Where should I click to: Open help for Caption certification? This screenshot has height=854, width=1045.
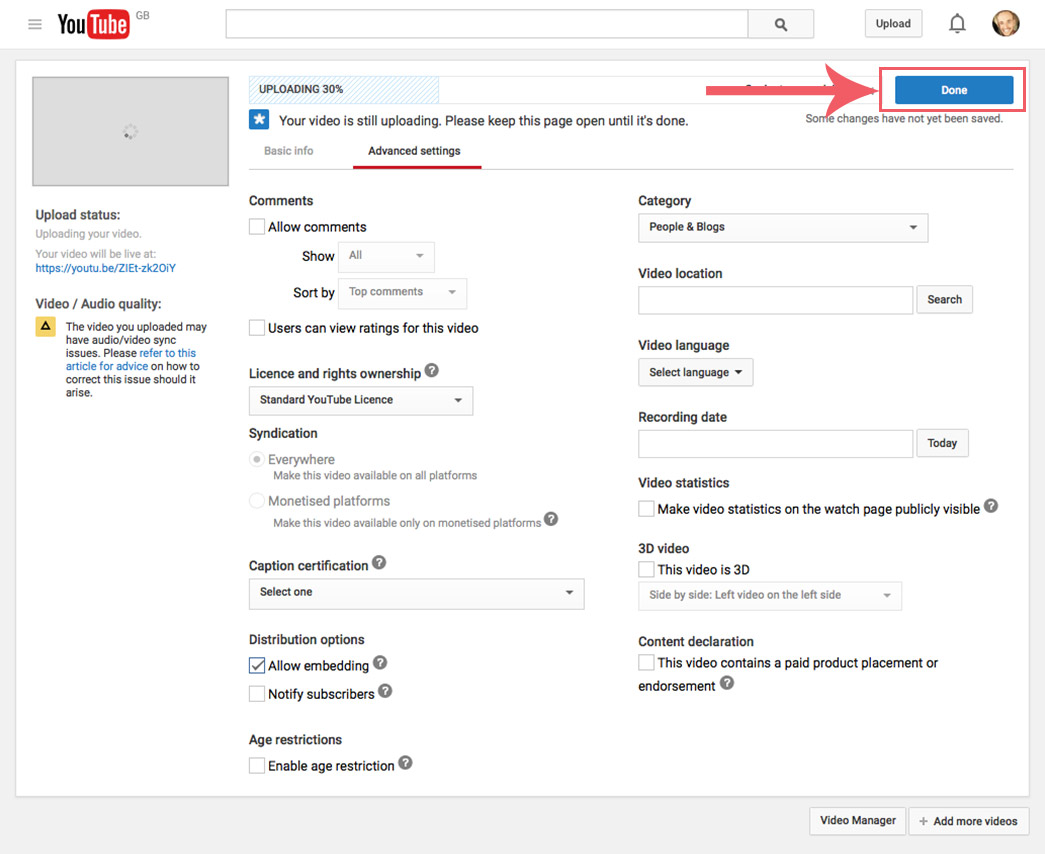(379, 562)
